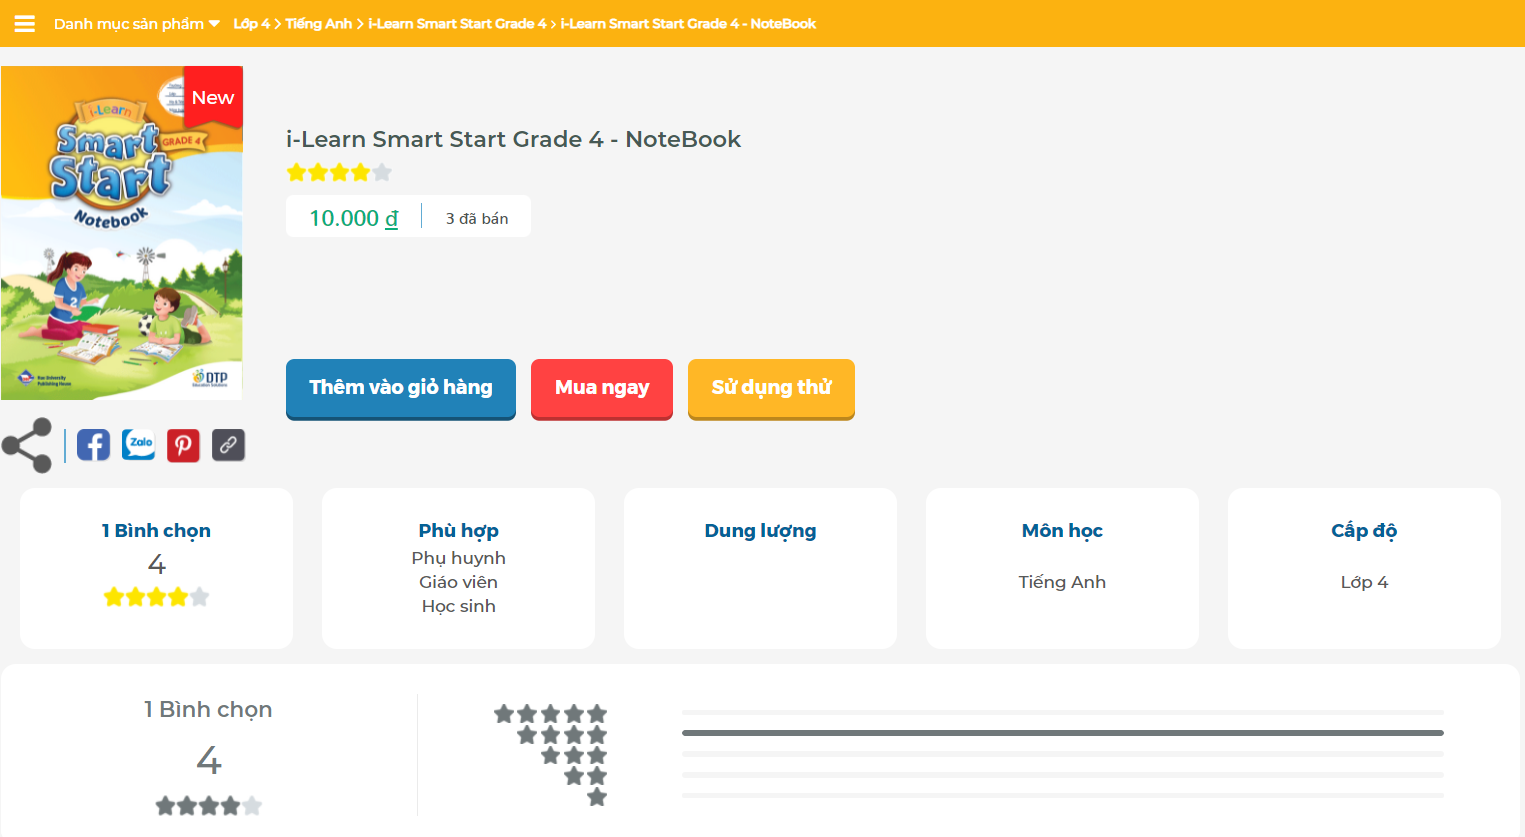Click the '1 Bình chọn' card heading
1525x837 pixels.
pos(156,531)
